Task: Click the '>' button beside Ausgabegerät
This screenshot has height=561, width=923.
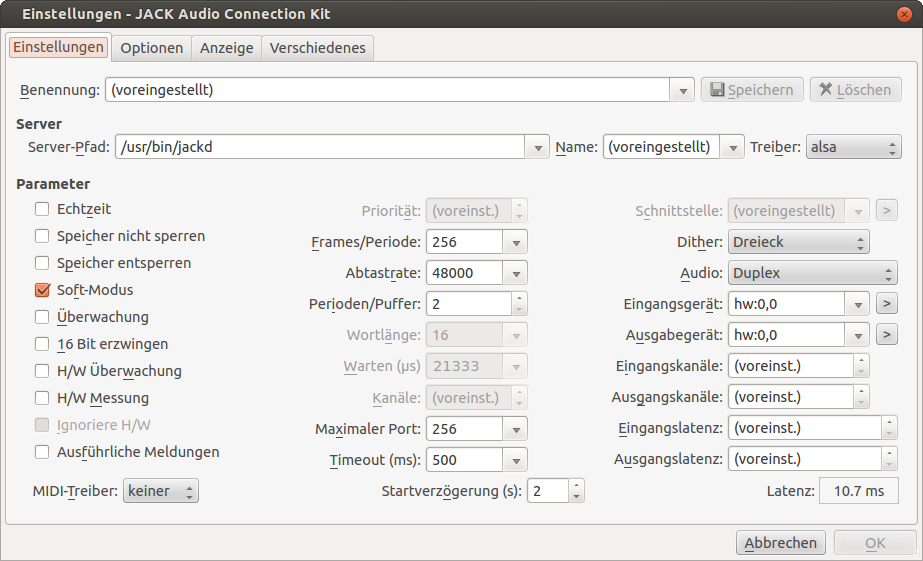Action: [x=885, y=335]
